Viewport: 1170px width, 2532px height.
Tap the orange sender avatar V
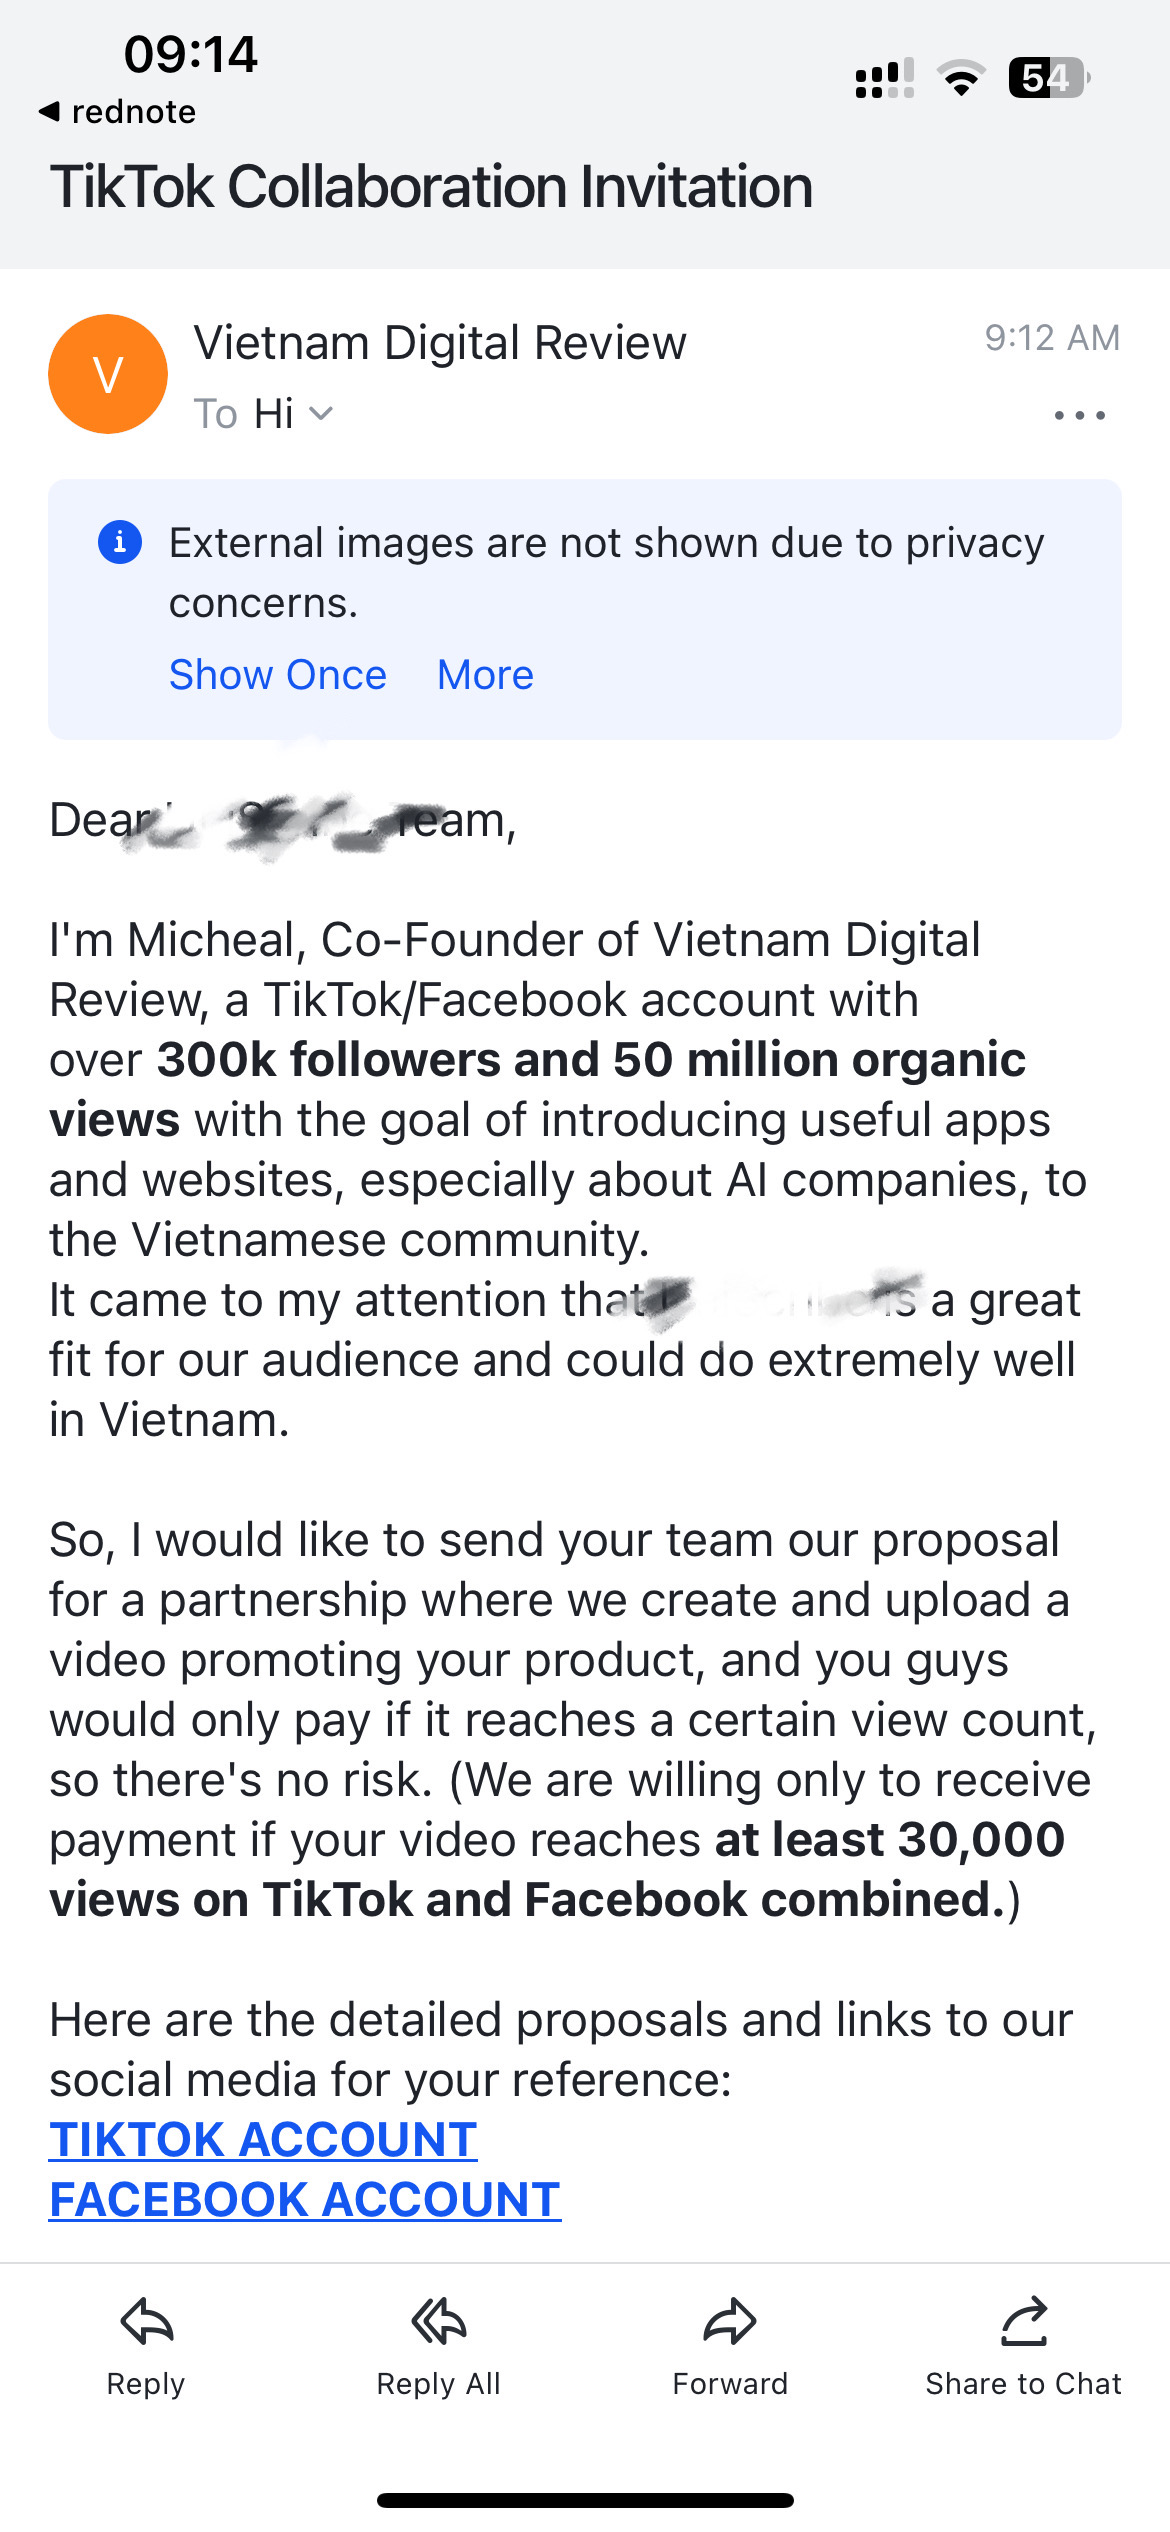[108, 374]
